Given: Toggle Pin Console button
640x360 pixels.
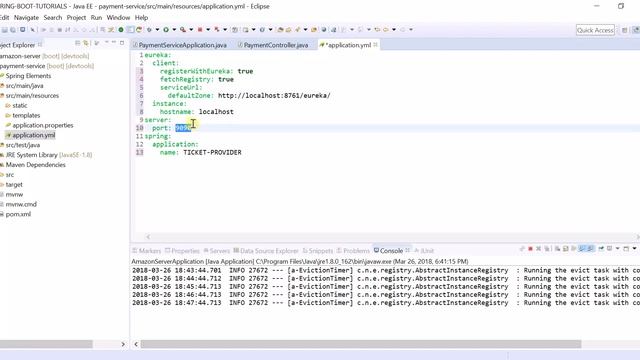Looking at the screenshot, I should [601, 249].
